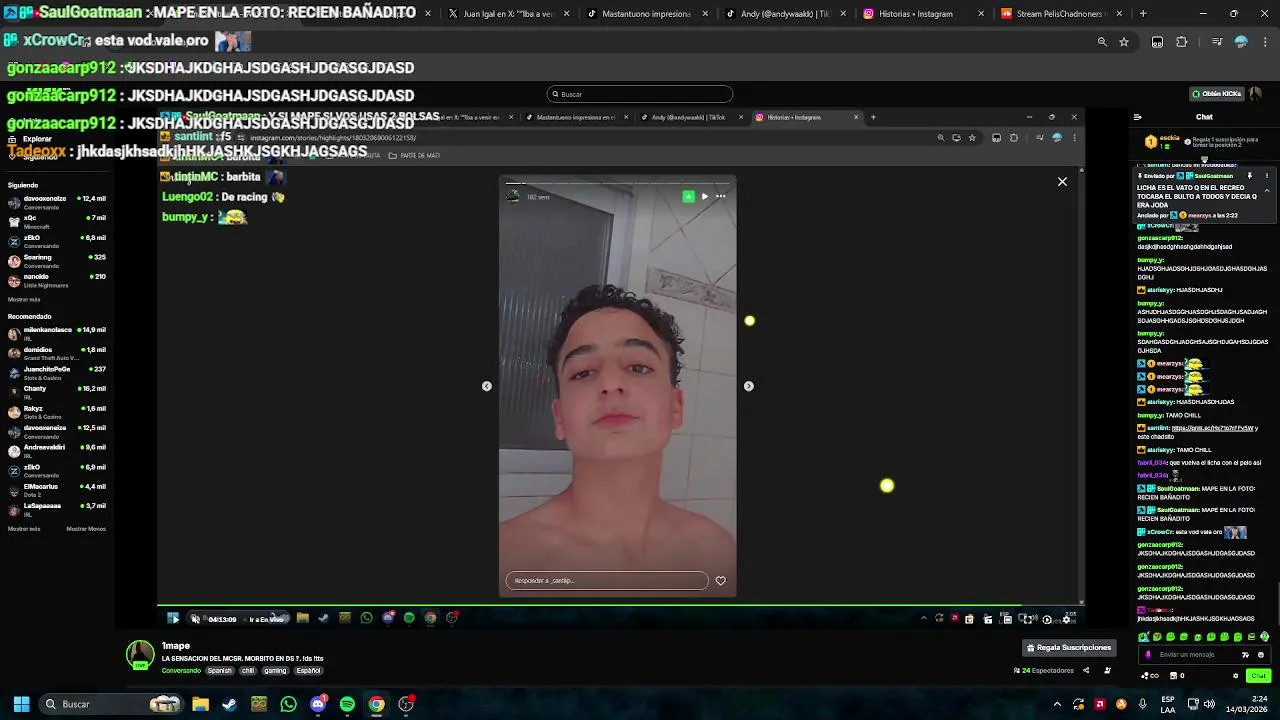Open Chrome extensions puzzle icon
Image resolution: width=1280 pixels, height=720 pixels.
pyautogui.click(x=1182, y=42)
